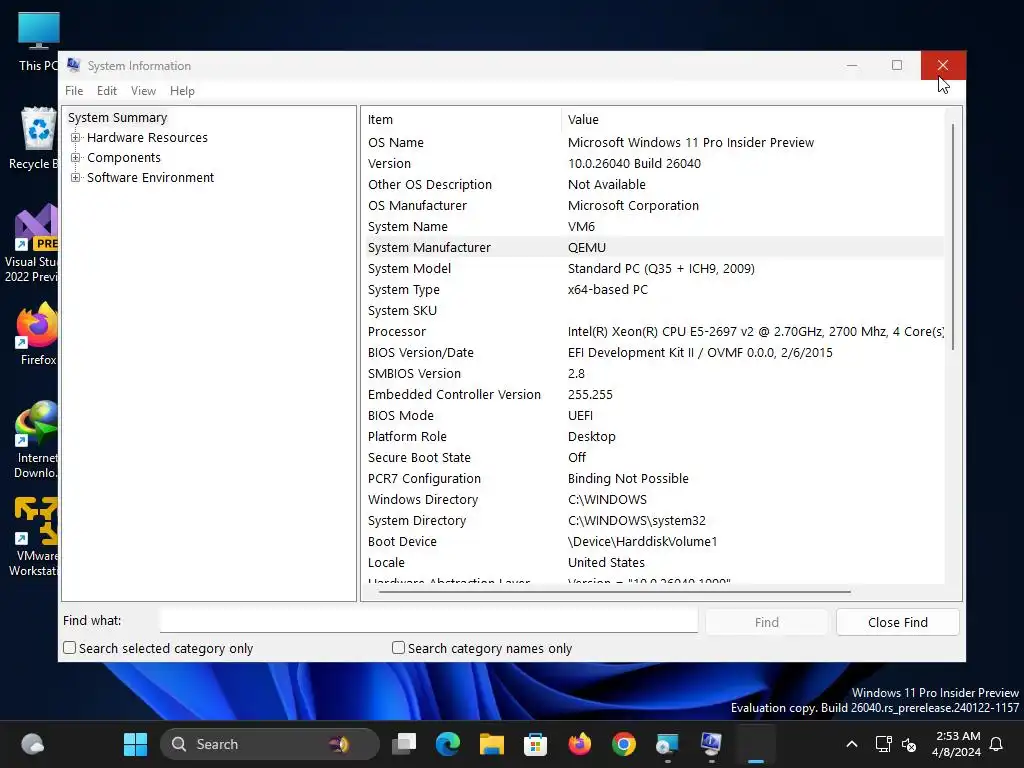Open the View menu
1024x768 pixels.
[143, 91]
